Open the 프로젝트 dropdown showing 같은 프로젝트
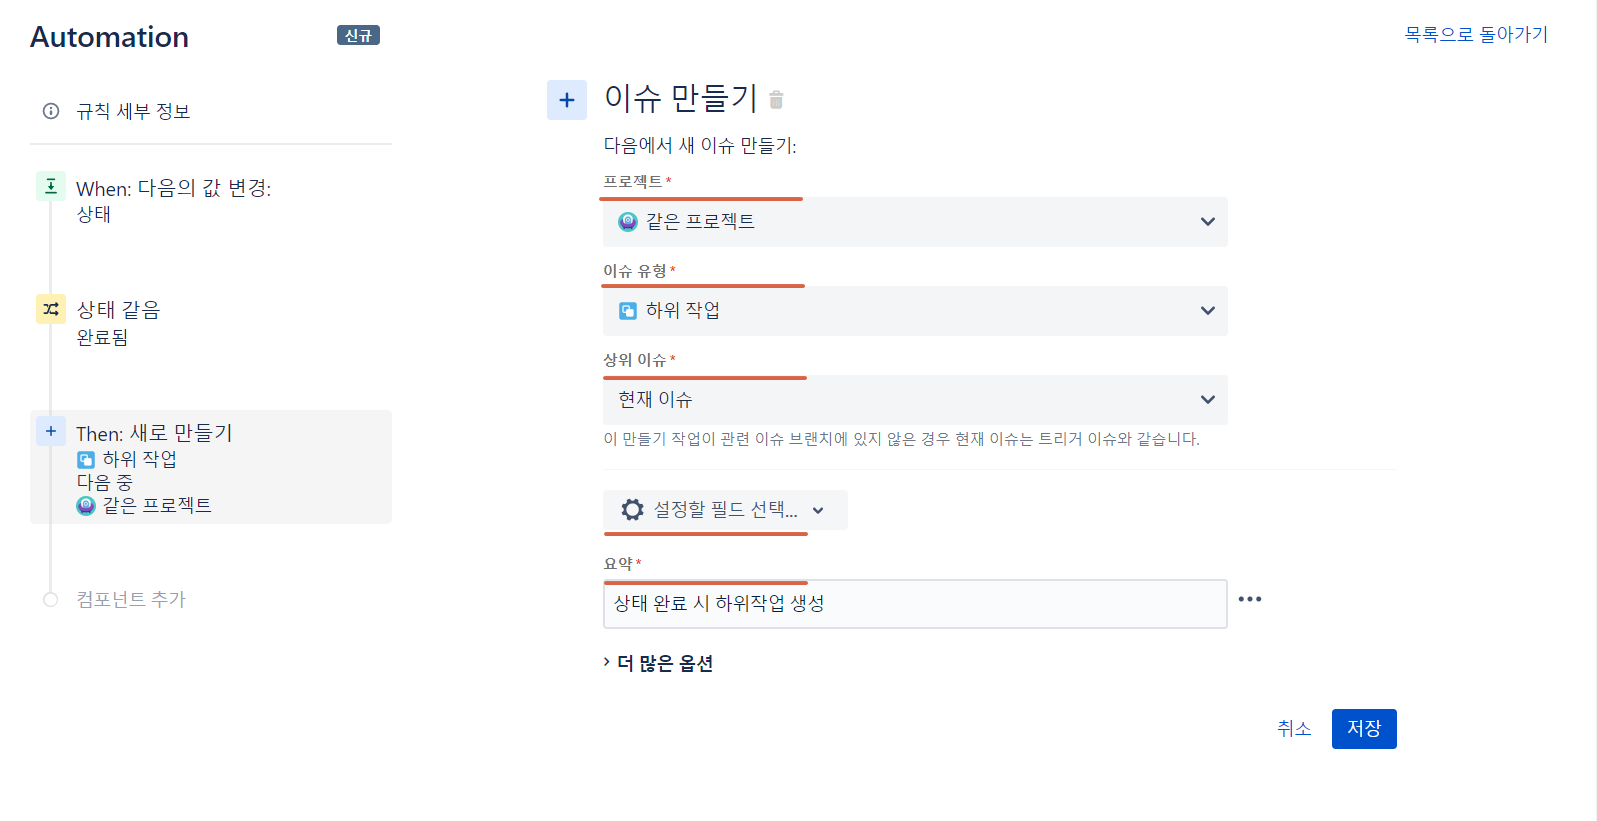 (x=915, y=222)
